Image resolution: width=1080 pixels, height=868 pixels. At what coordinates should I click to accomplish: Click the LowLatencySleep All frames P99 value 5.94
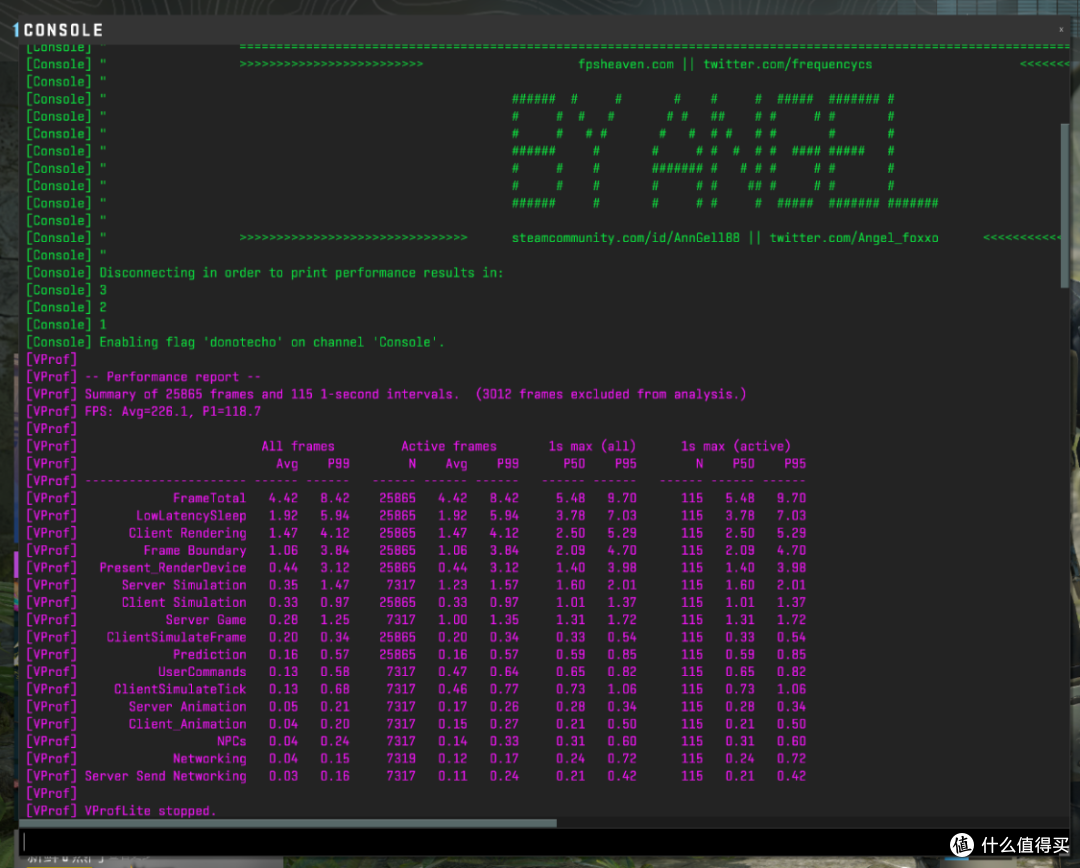click(x=335, y=515)
